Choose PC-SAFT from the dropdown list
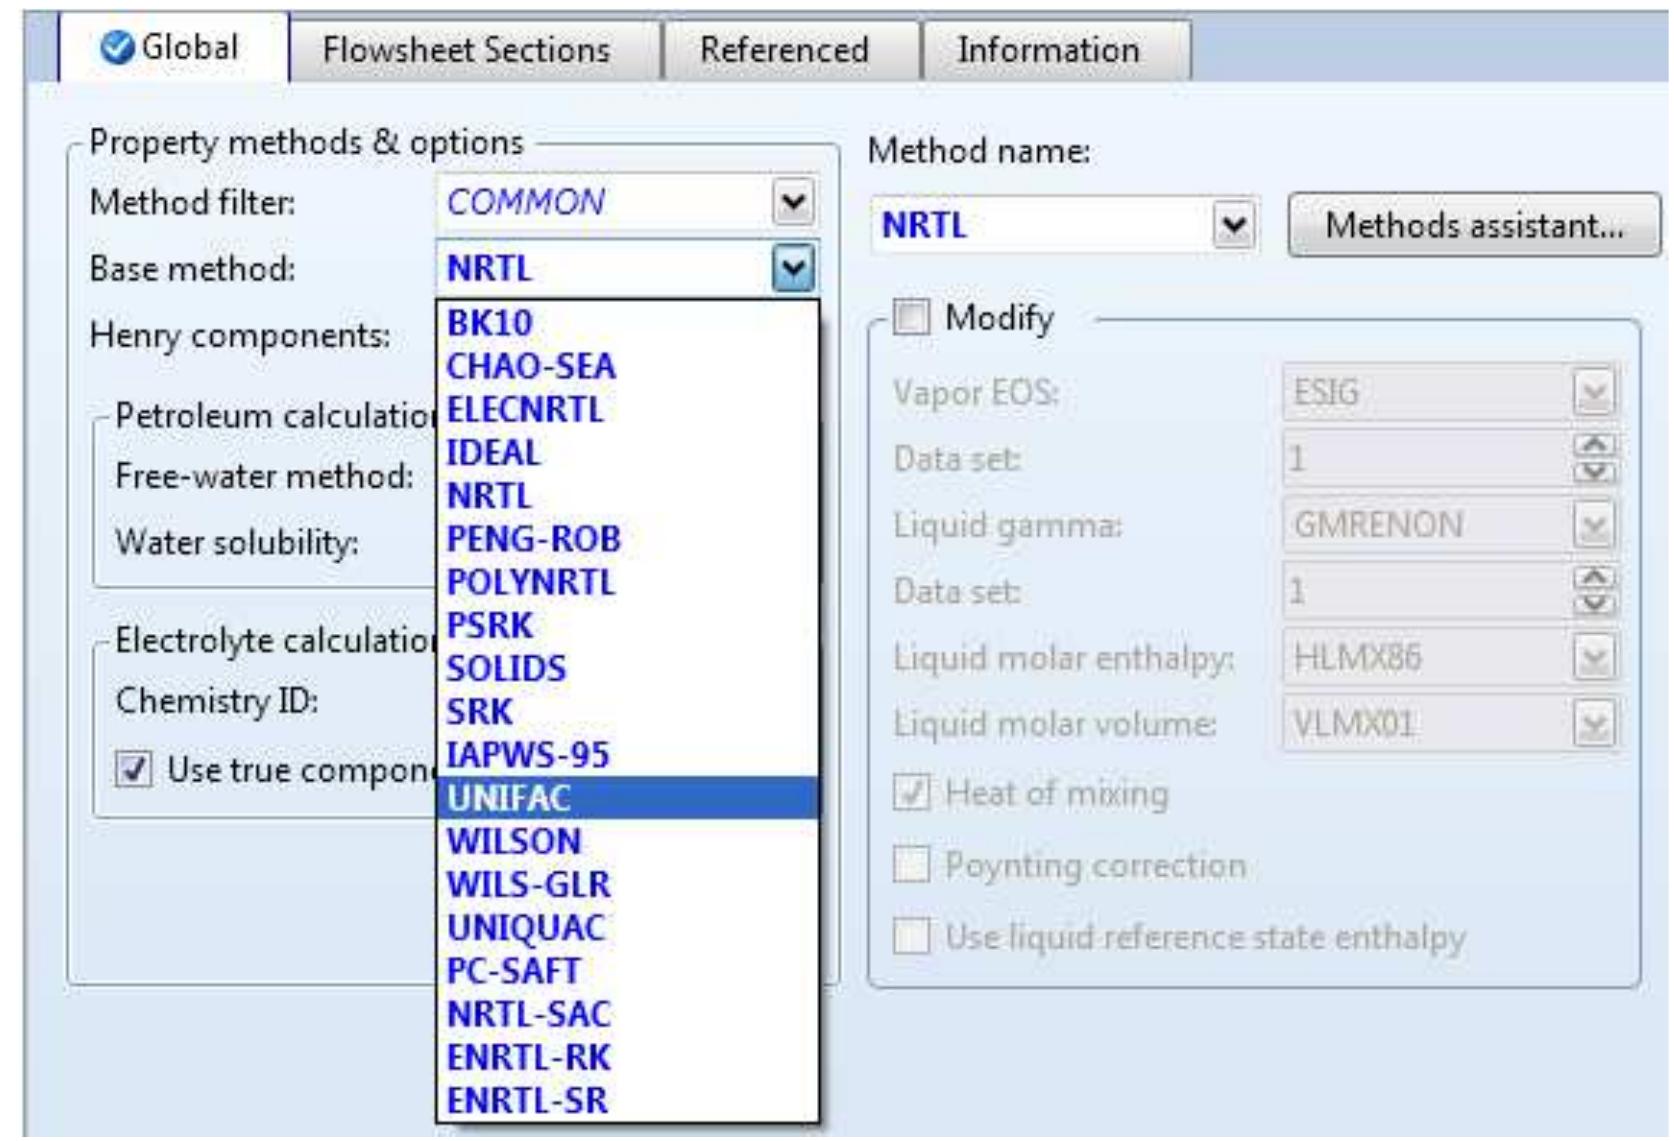This screenshot has height=1141, width=1674. 513,971
